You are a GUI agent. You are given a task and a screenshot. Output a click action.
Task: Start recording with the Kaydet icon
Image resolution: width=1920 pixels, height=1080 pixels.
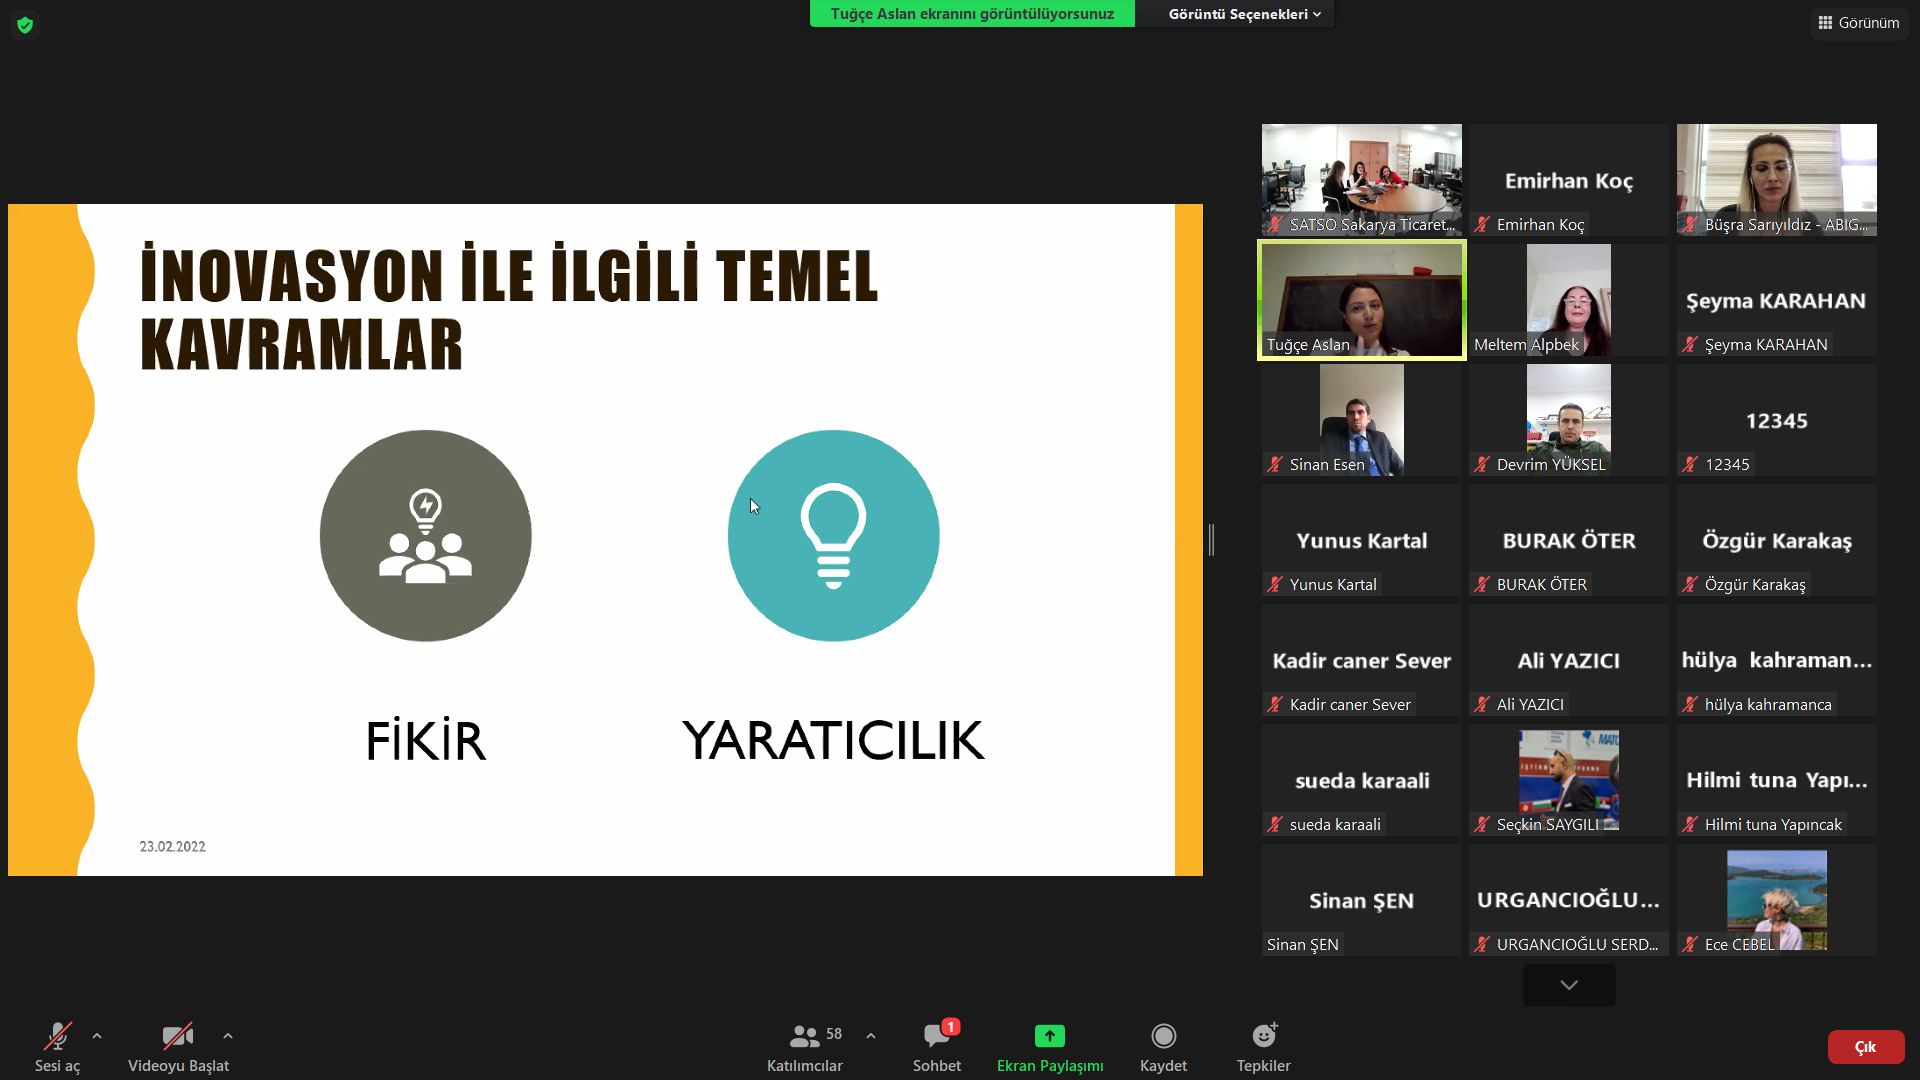[1163, 1036]
